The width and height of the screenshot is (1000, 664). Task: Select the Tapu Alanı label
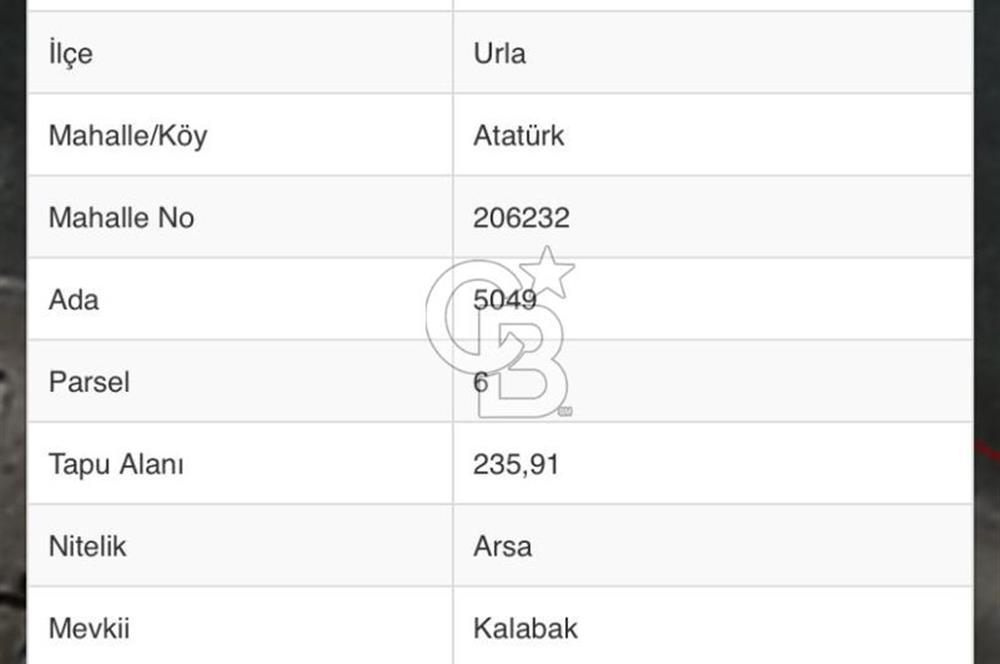click(x=116, y=463)
